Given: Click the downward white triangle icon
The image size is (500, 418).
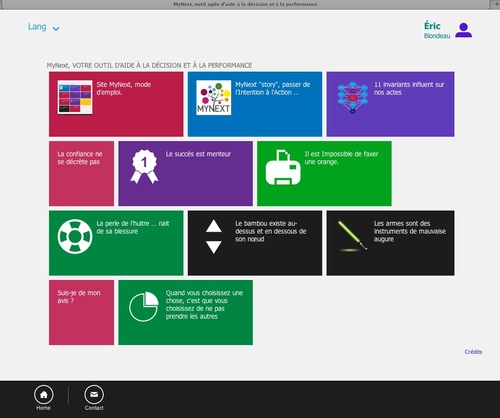Looking at the screenshot, I should pyautogui.click(x=214, y=247).
